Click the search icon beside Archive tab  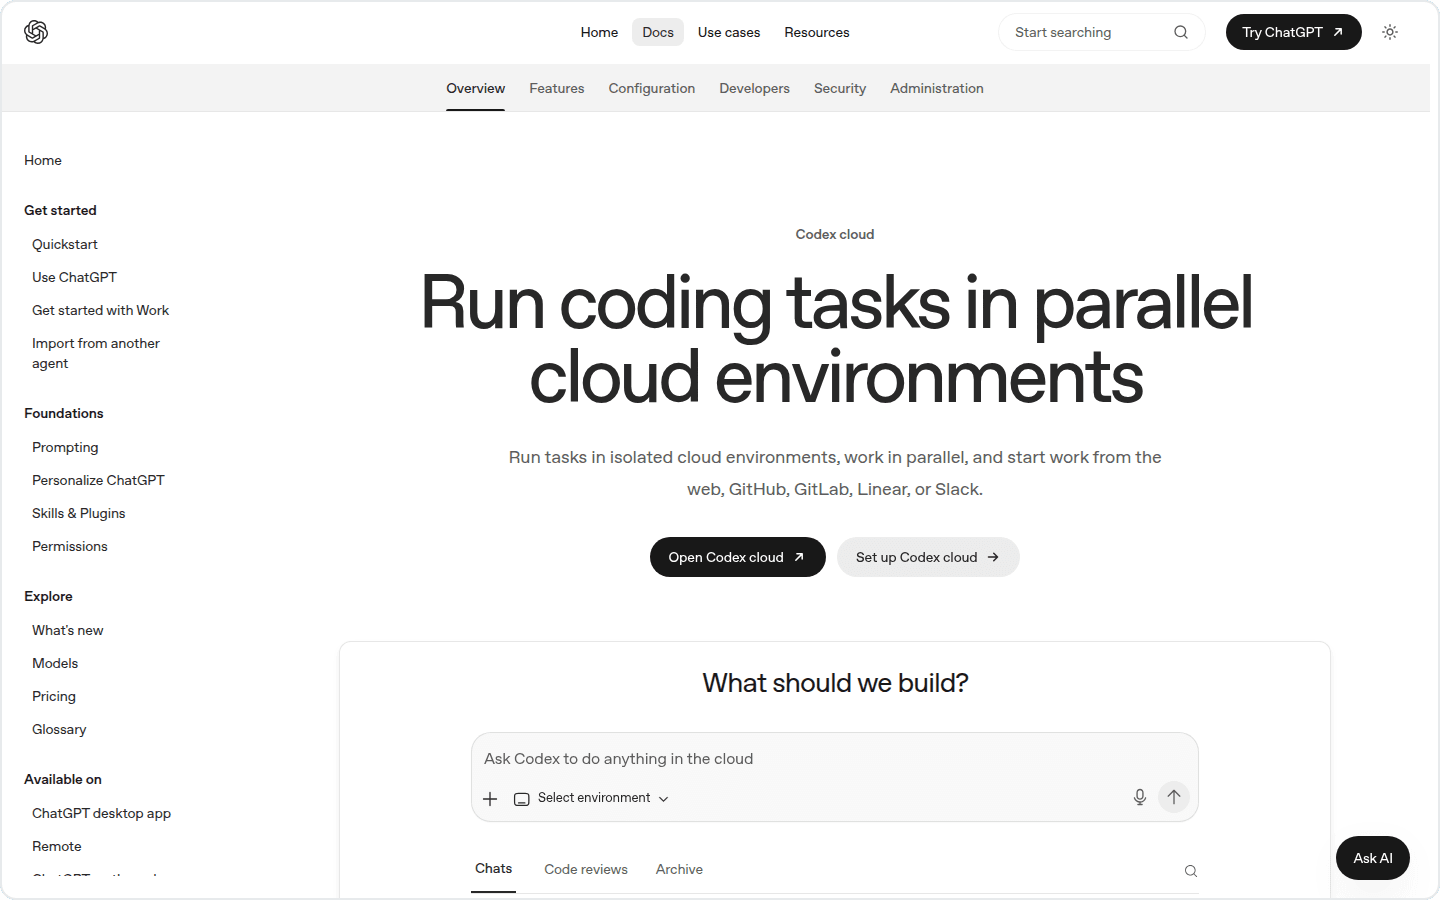pyautogui.click(x=1191, y=871)
